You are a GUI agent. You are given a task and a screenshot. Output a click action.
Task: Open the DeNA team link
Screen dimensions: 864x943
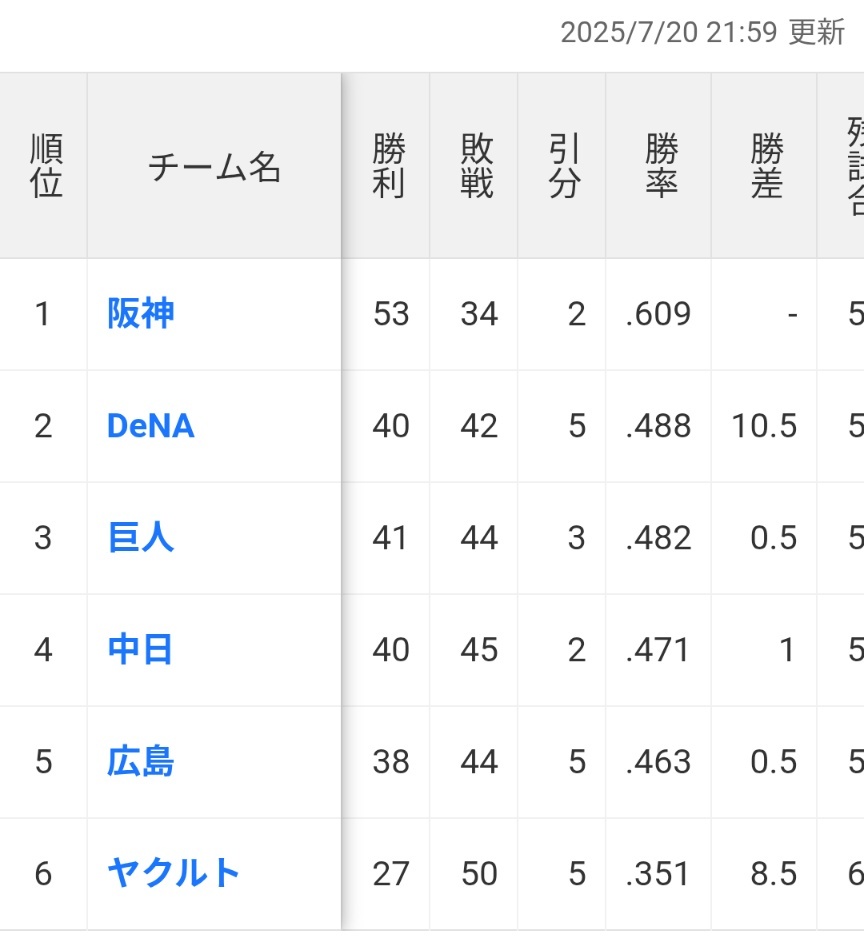150,426
